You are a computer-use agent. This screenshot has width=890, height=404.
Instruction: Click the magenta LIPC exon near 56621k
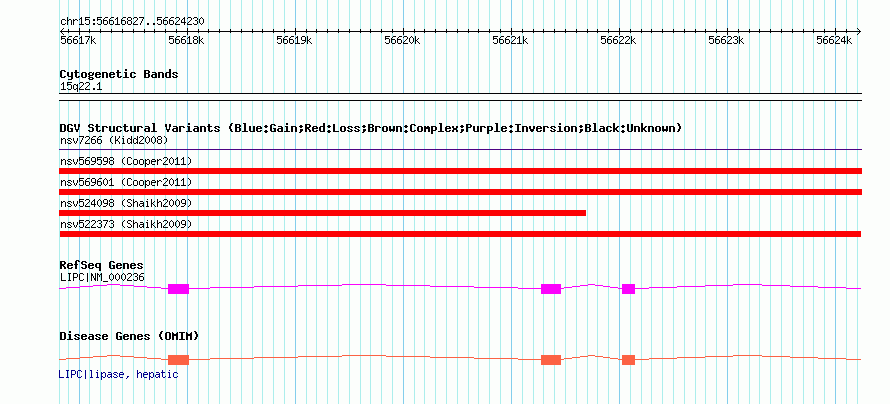click(x=551, y=289)
